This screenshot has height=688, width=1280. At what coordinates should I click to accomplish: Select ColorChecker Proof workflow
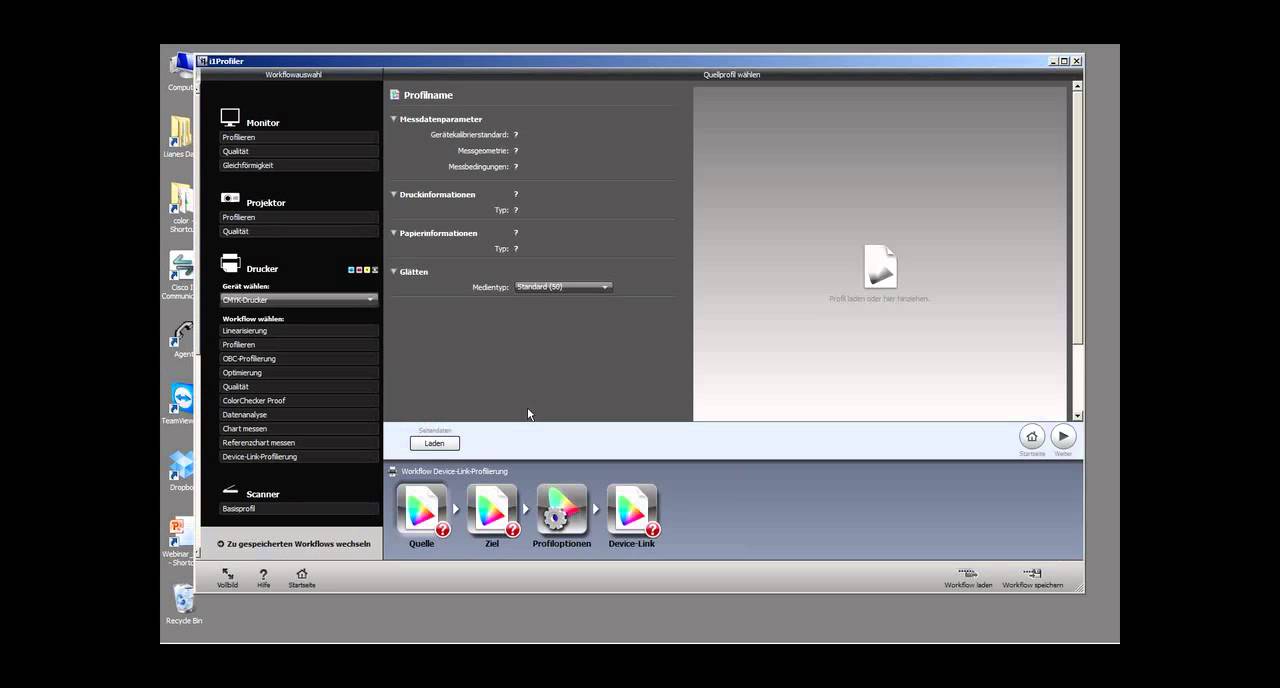coord(299,400)
